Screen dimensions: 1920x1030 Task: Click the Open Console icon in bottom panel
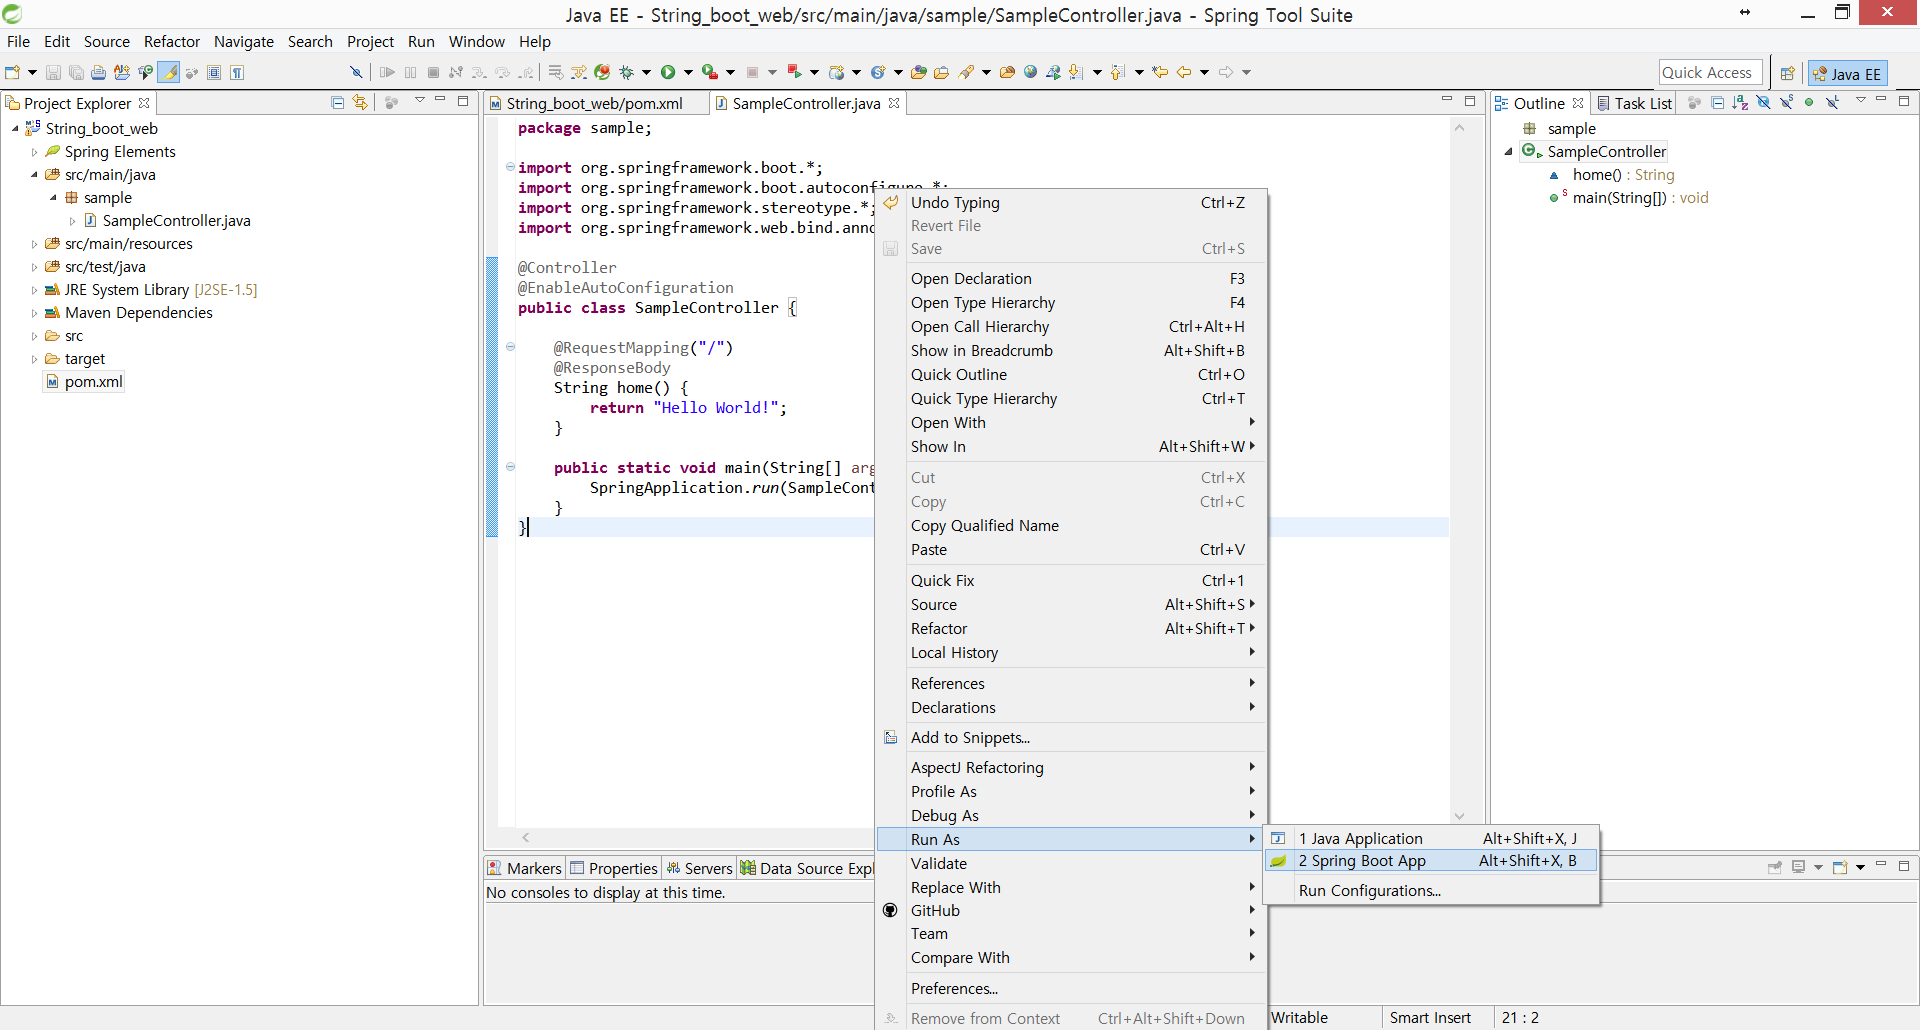click(x=1840, y=867)
